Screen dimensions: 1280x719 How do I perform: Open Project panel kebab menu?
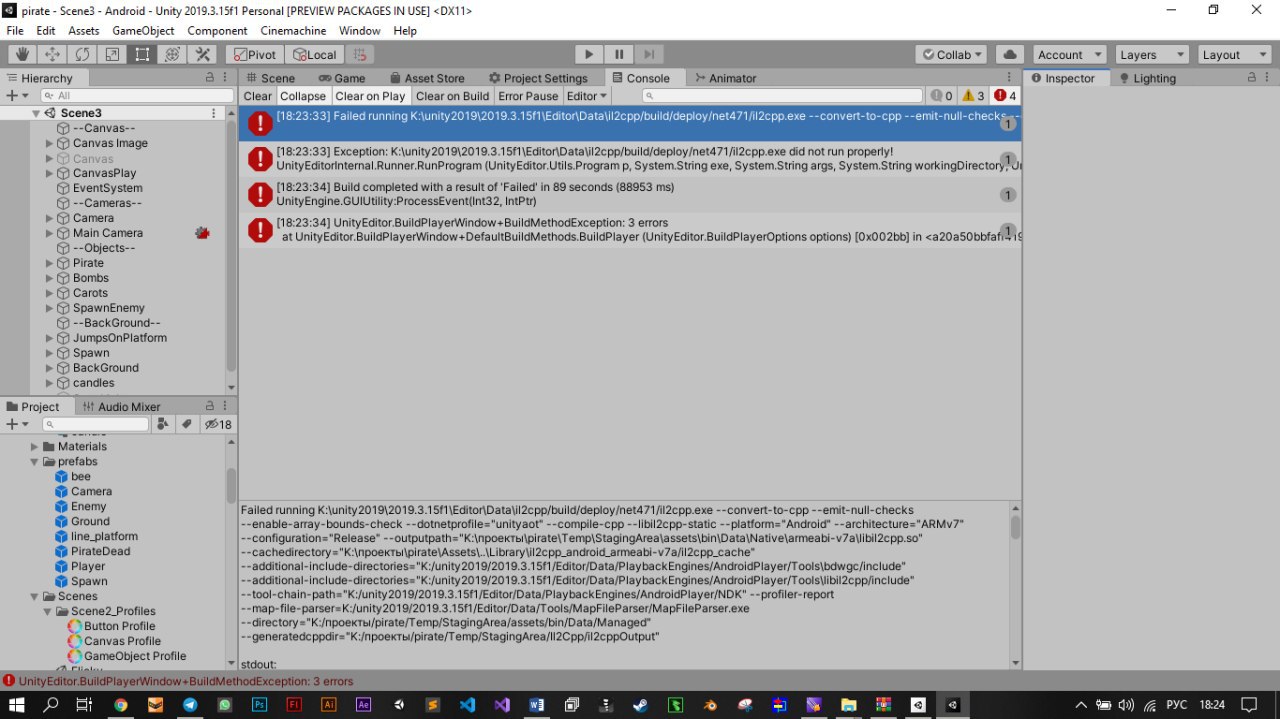(x=226, y=405)
